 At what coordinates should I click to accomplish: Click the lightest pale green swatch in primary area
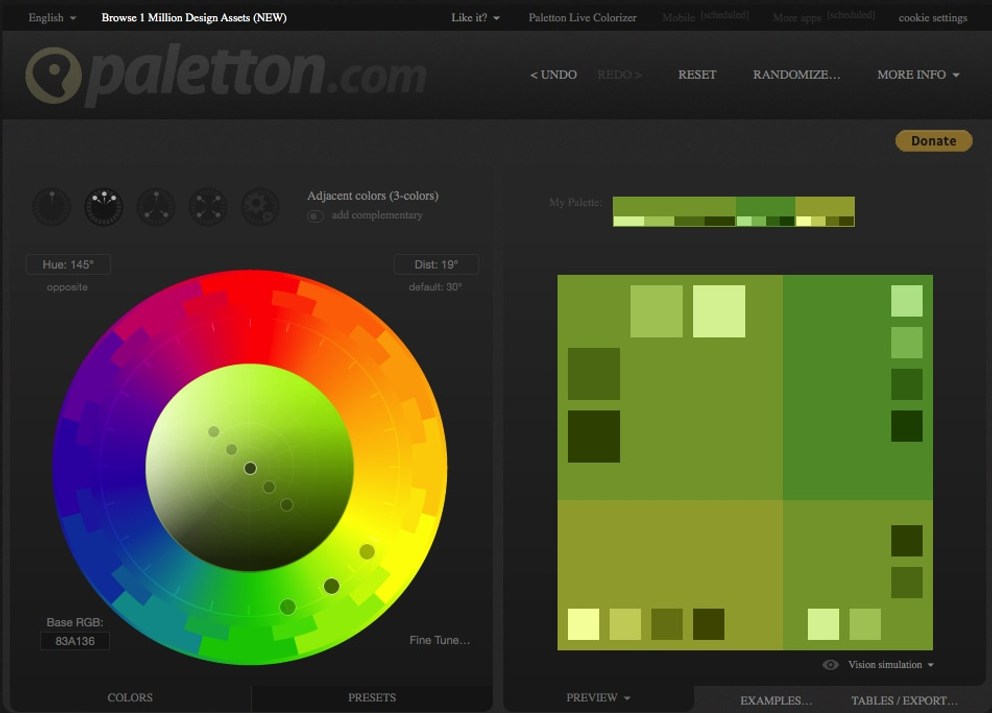719,311
